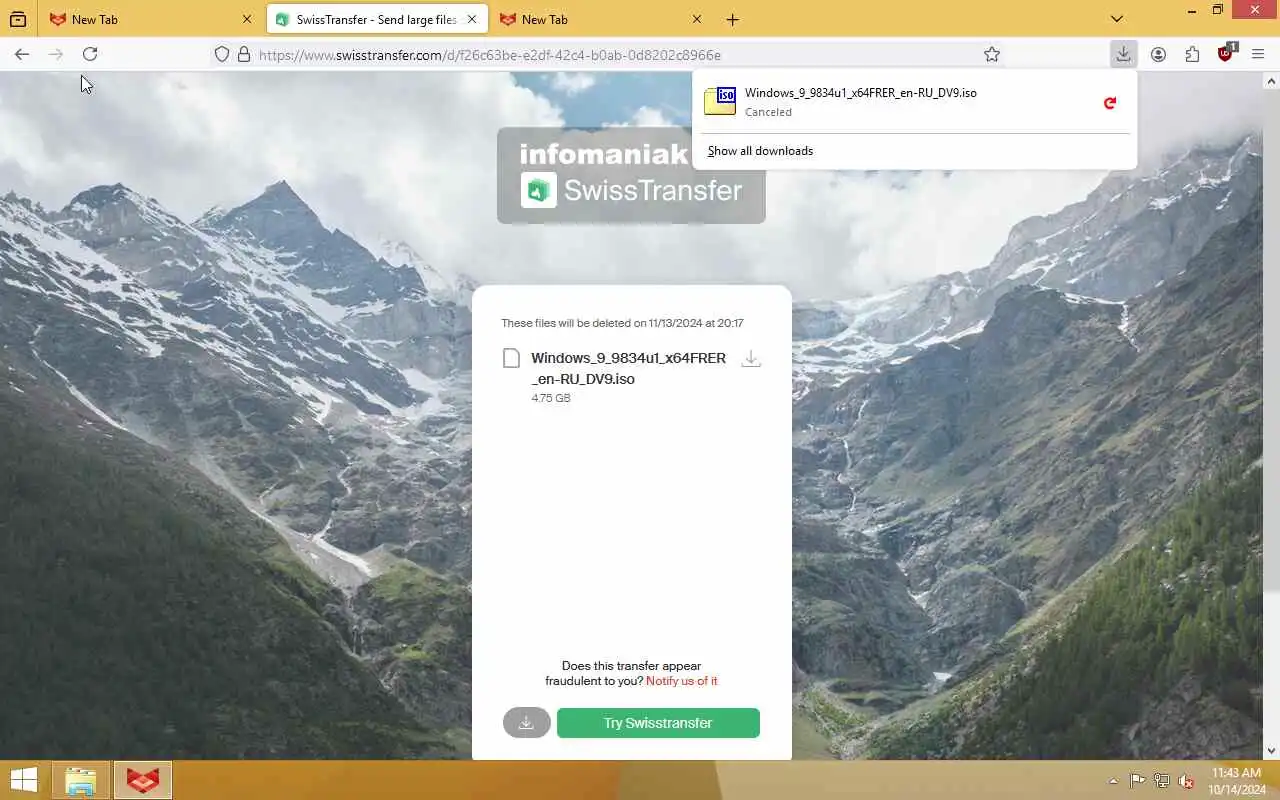Image resolution: width=1280 pixels, height=800 pixels.
Task: Click Show all downloads
Action: click(x=760, y=151)
